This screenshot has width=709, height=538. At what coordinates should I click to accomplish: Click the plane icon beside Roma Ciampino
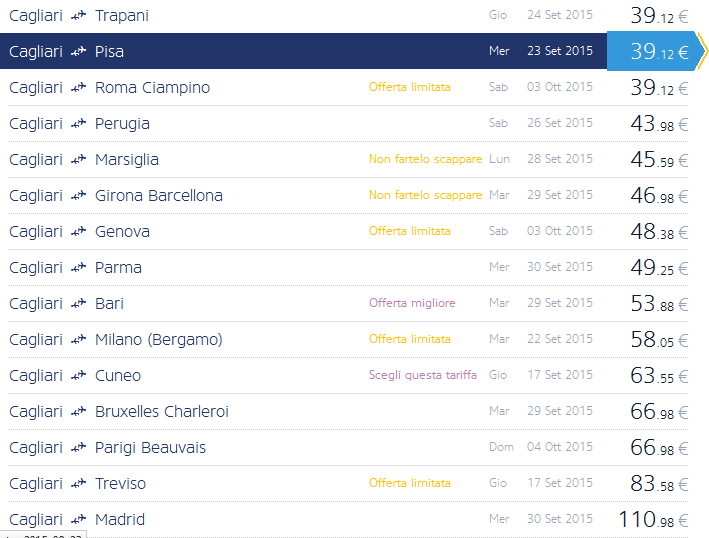pos(78,88)
